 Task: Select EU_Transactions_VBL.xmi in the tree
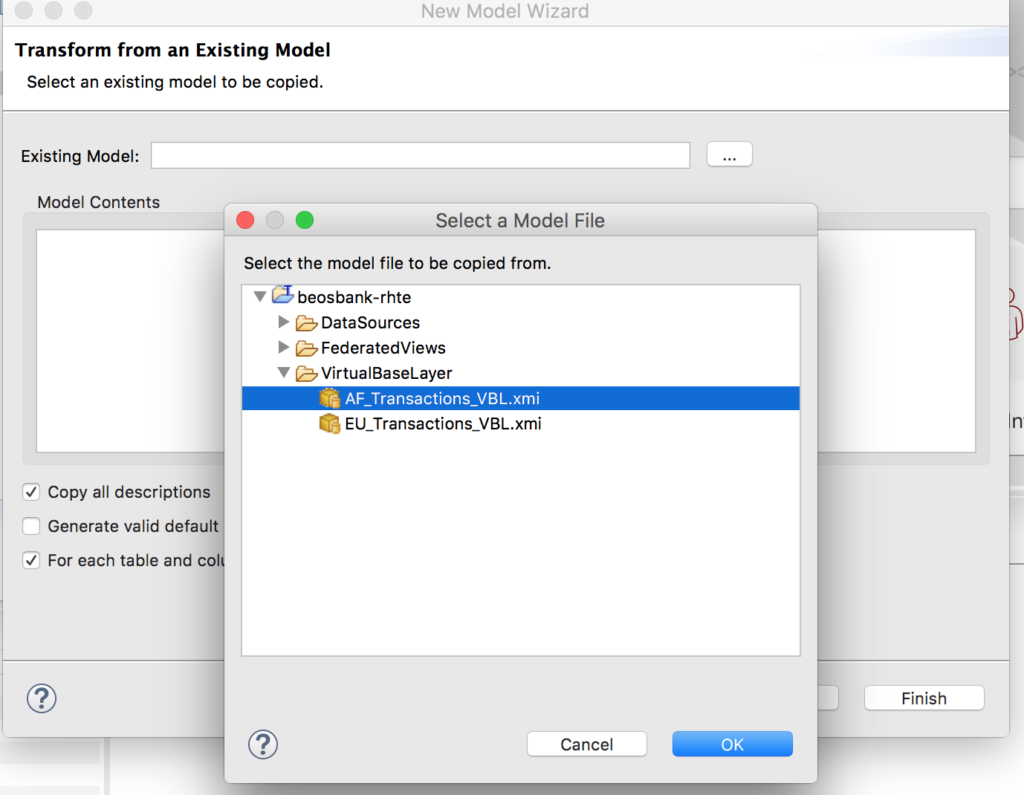point(442,423)
